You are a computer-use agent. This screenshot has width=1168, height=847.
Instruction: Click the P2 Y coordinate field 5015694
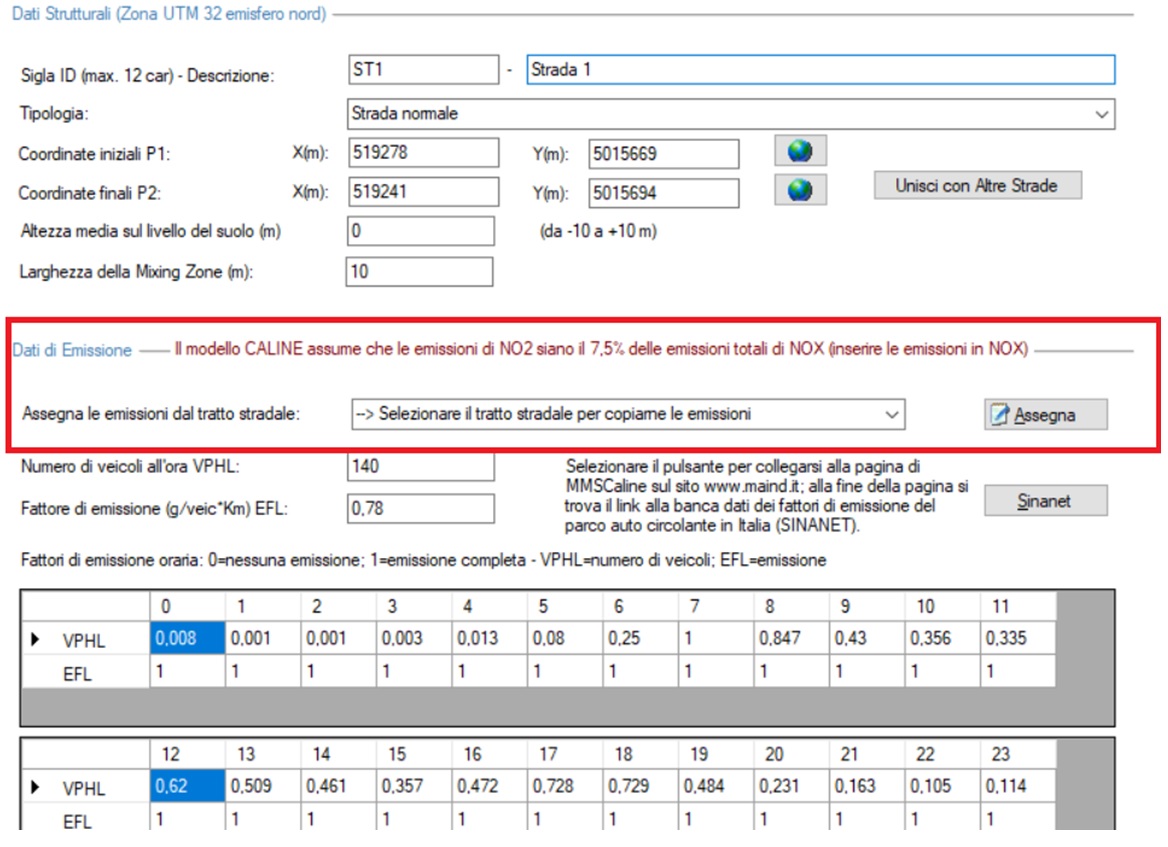coord(663,191)
